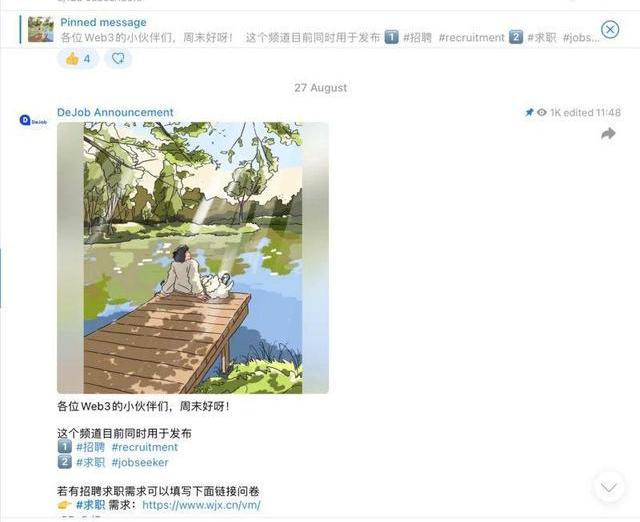Toggle the thumbs-up reaction with 4
Screen dimensions: 640x522
(x=78, y=59)
